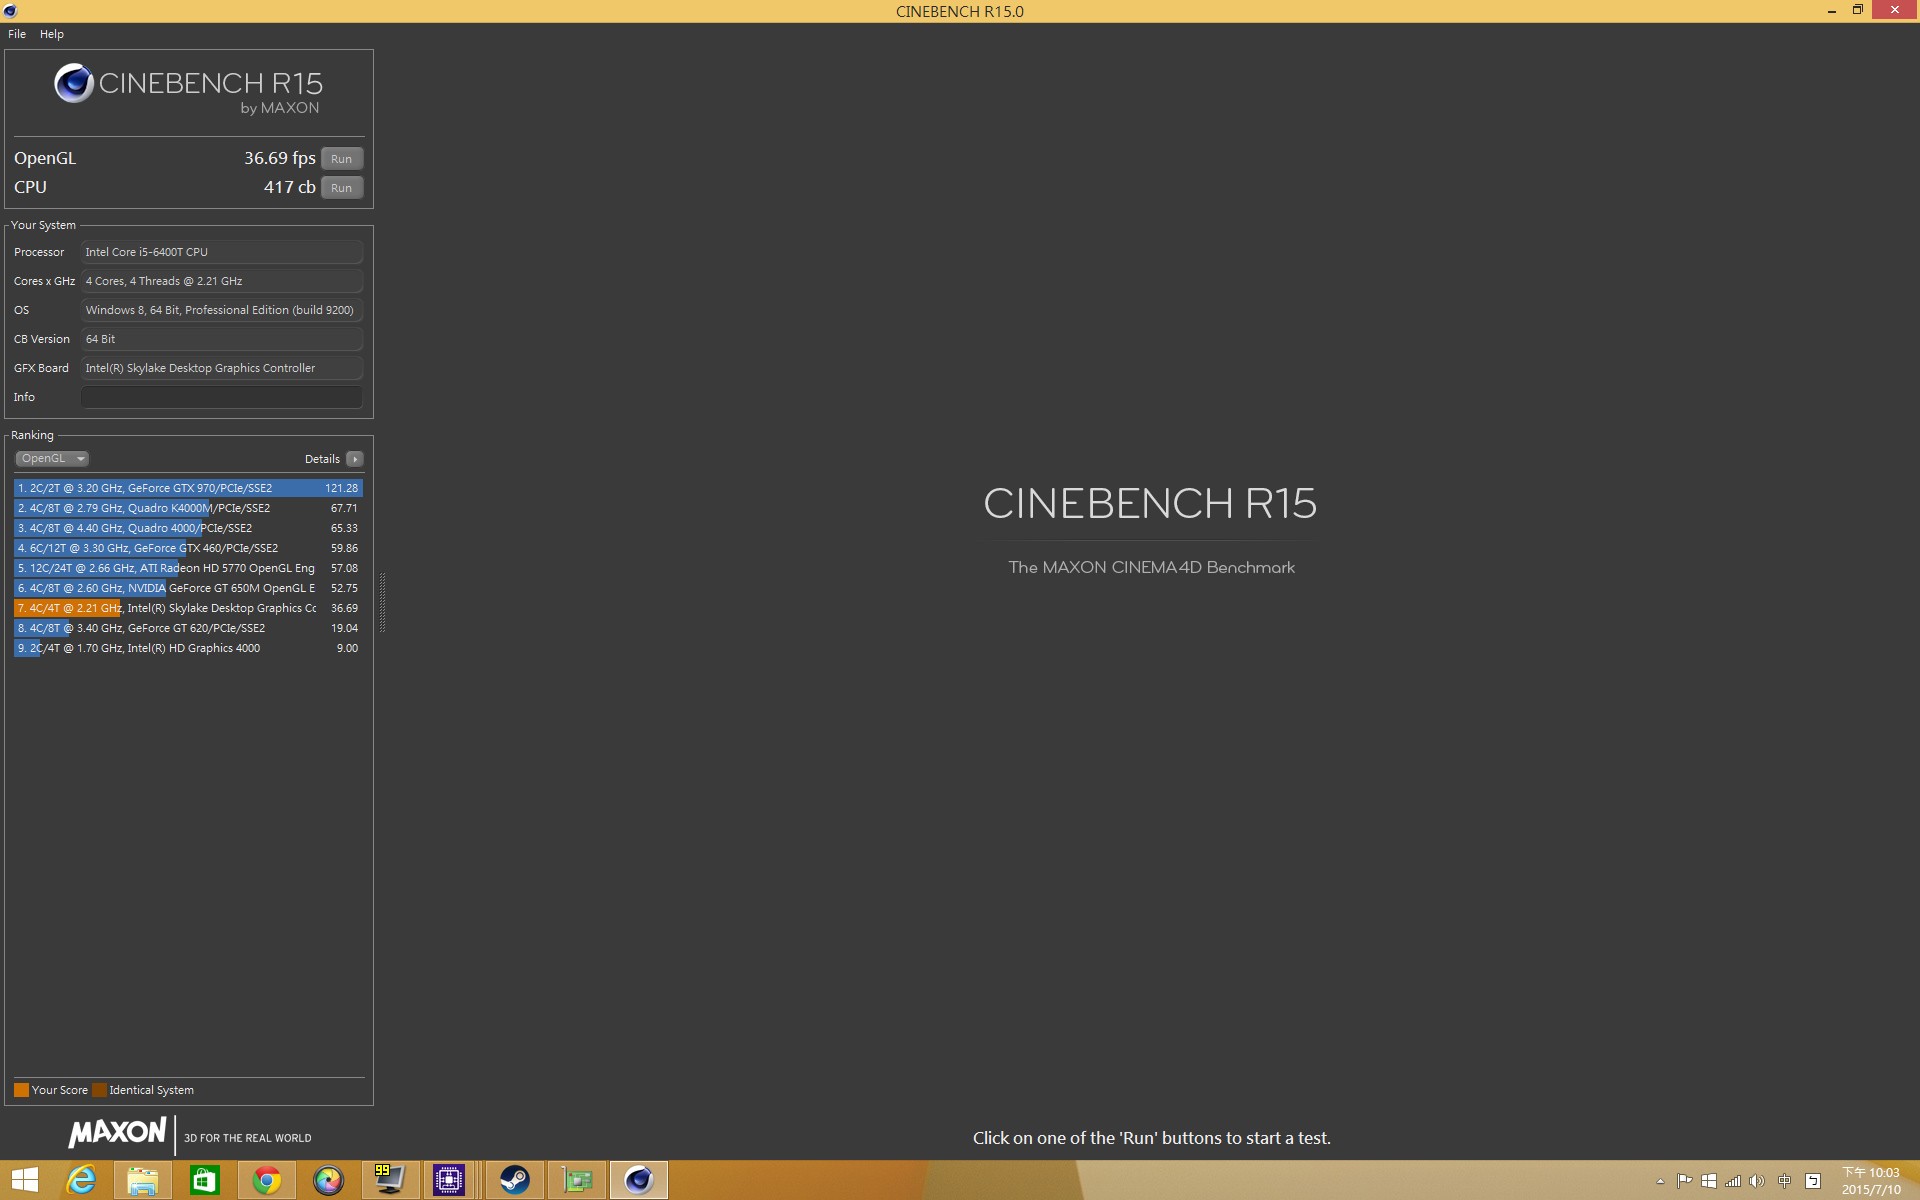Click the Processor field showing i5-6400T
The width and height of the screenshot is (1920, 1200).
click(x=222, y=252)
